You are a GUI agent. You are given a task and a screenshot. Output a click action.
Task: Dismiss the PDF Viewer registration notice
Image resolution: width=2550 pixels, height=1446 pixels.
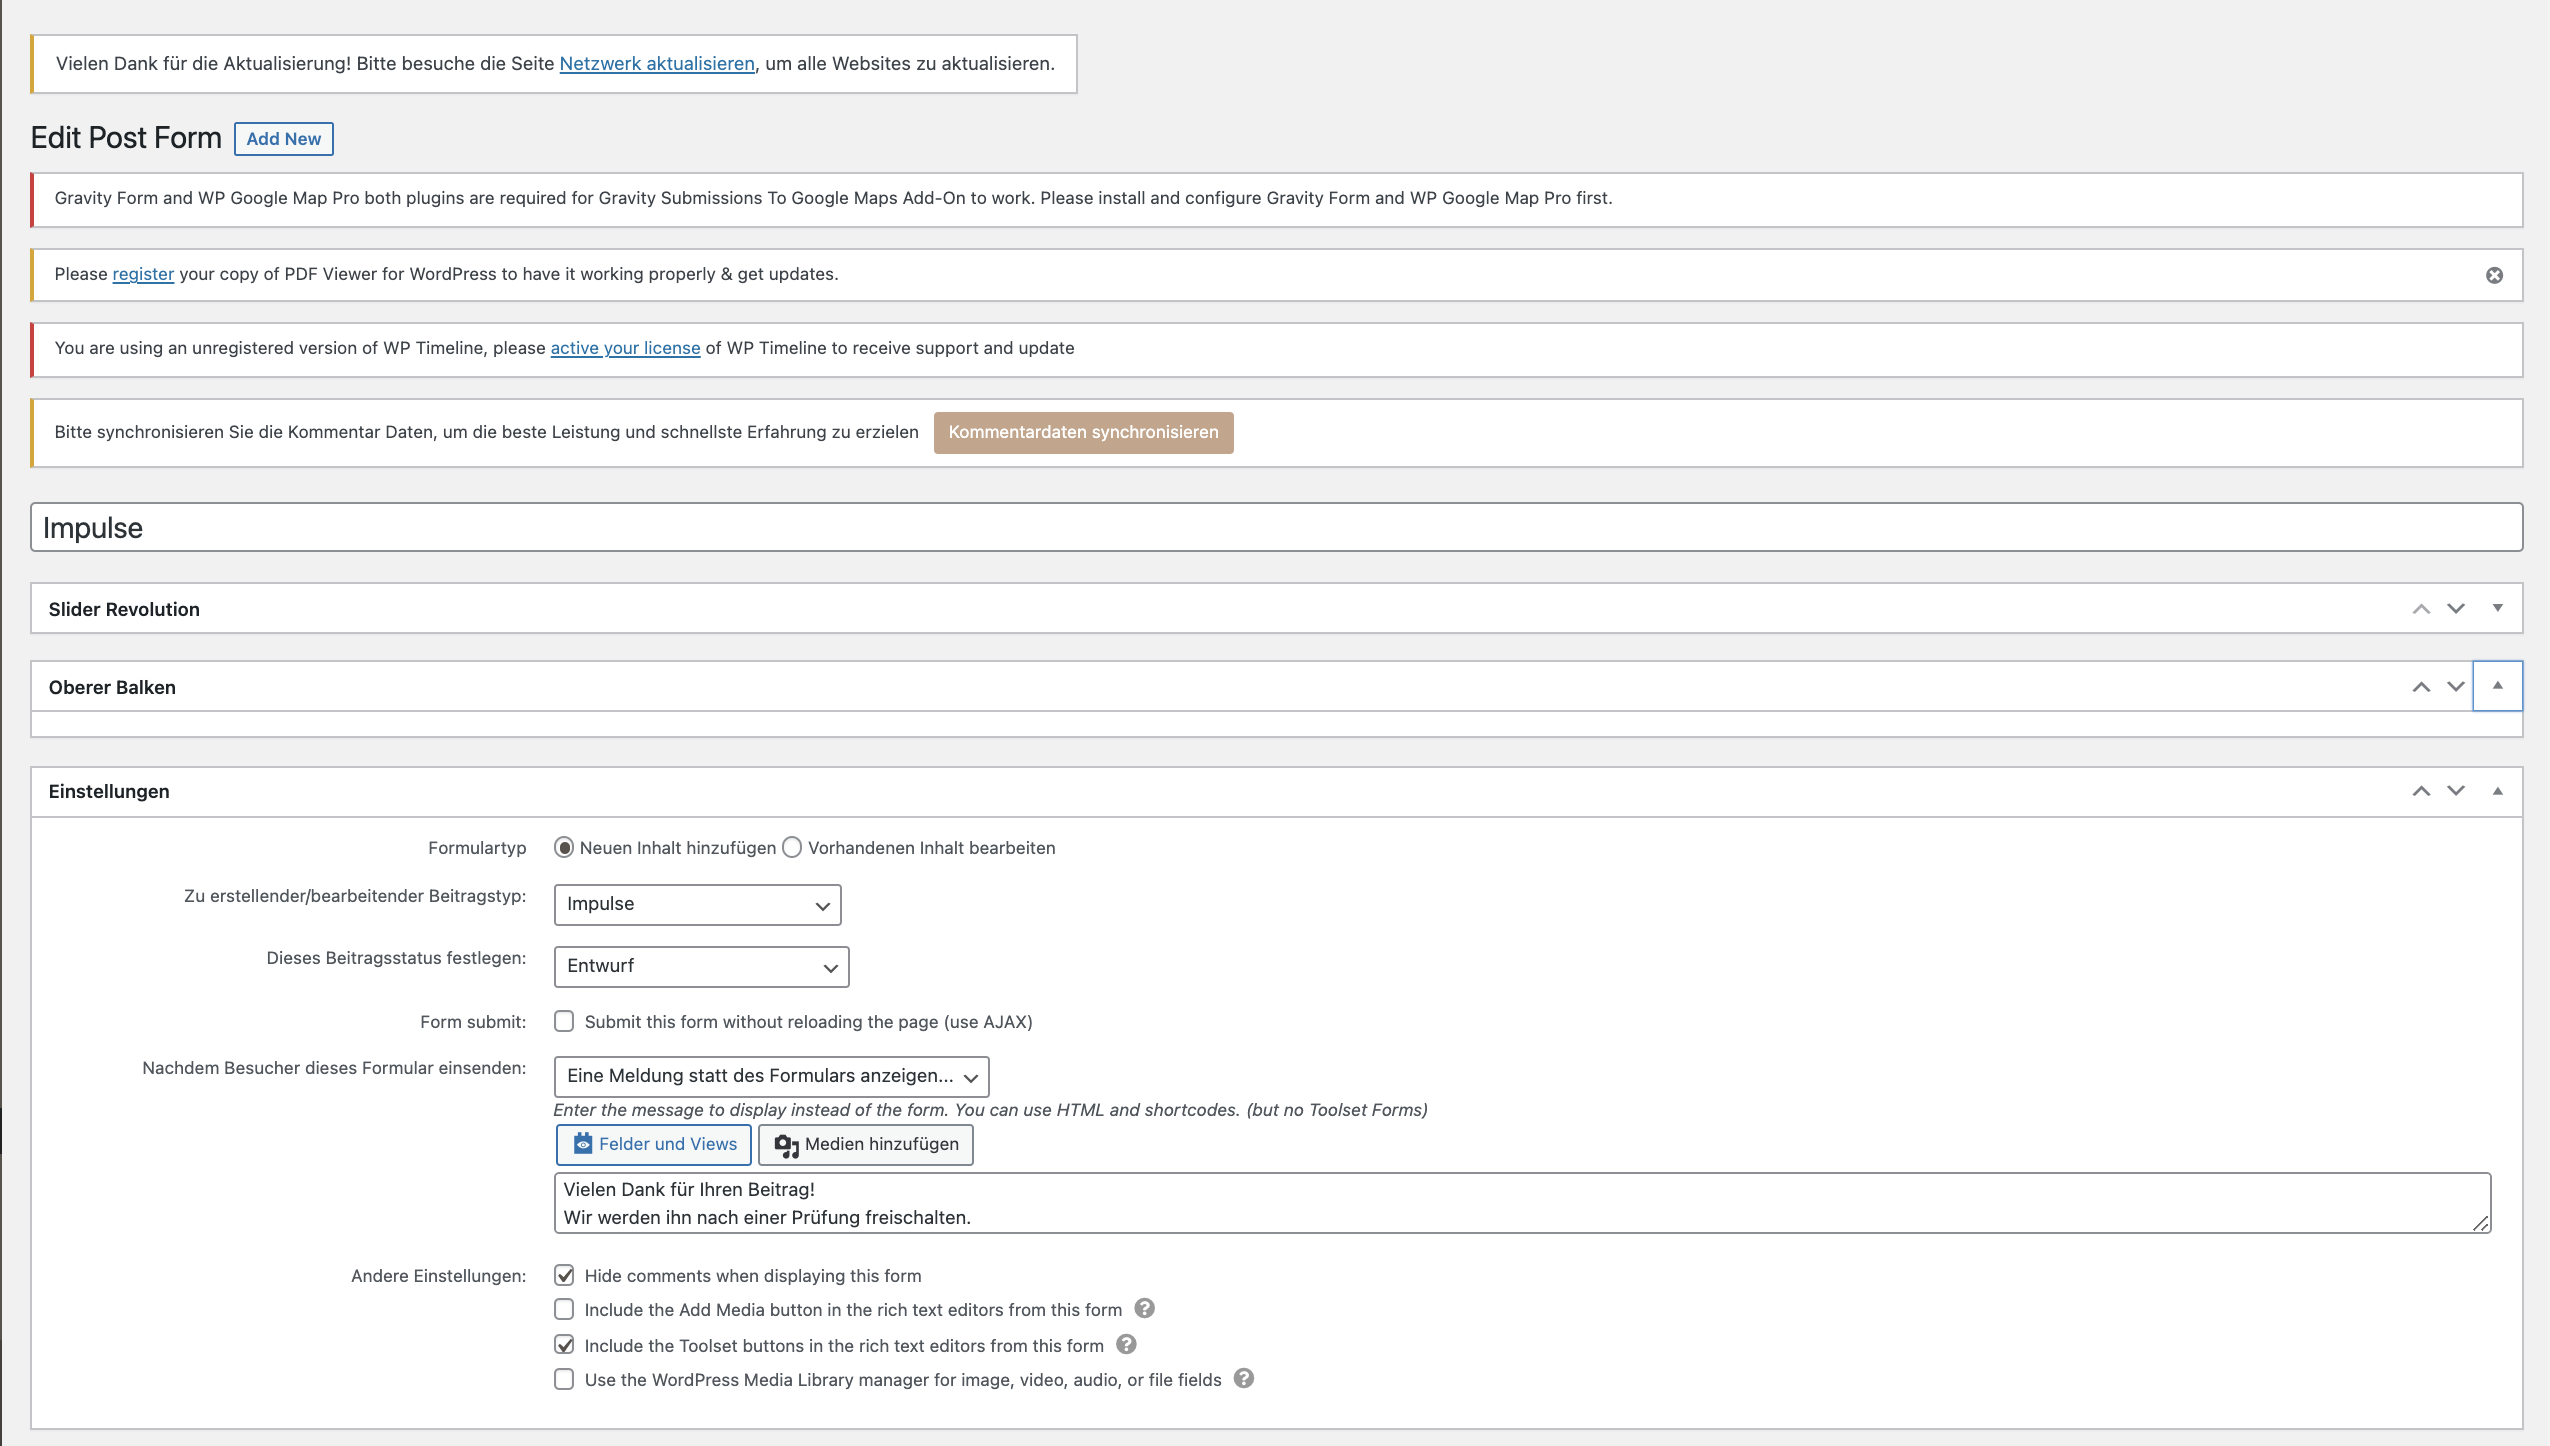(2494, 275)
